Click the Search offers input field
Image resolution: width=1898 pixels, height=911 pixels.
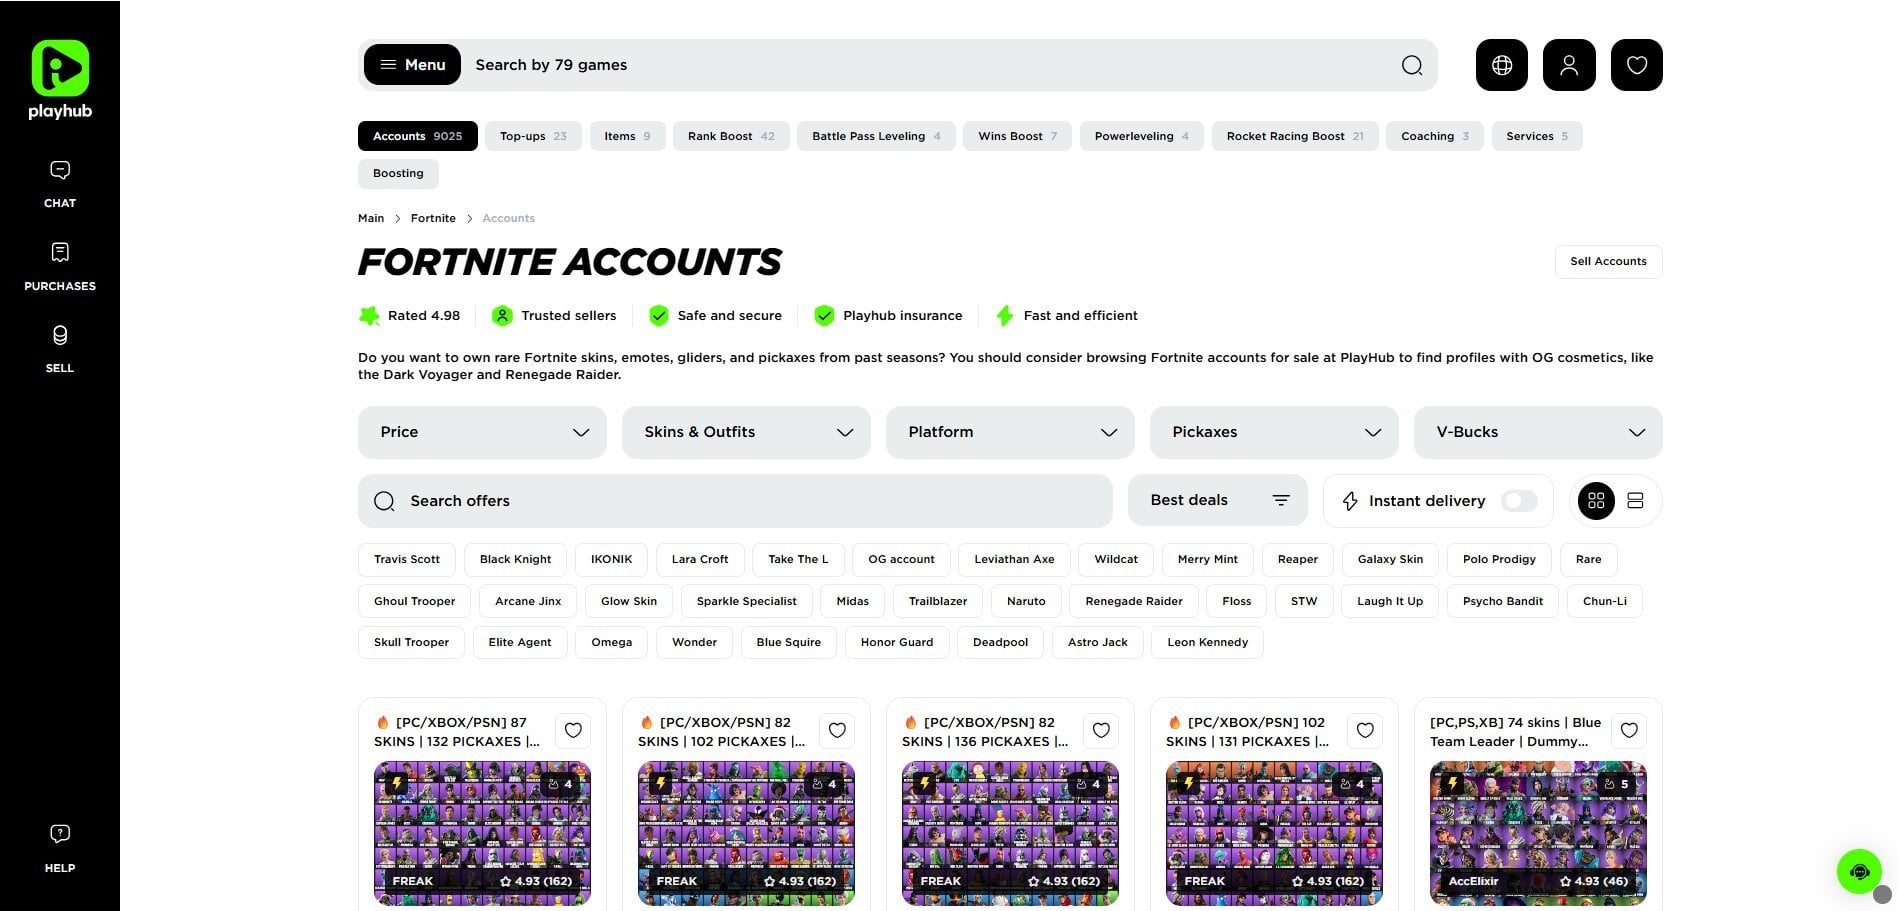tap(735, 501)
